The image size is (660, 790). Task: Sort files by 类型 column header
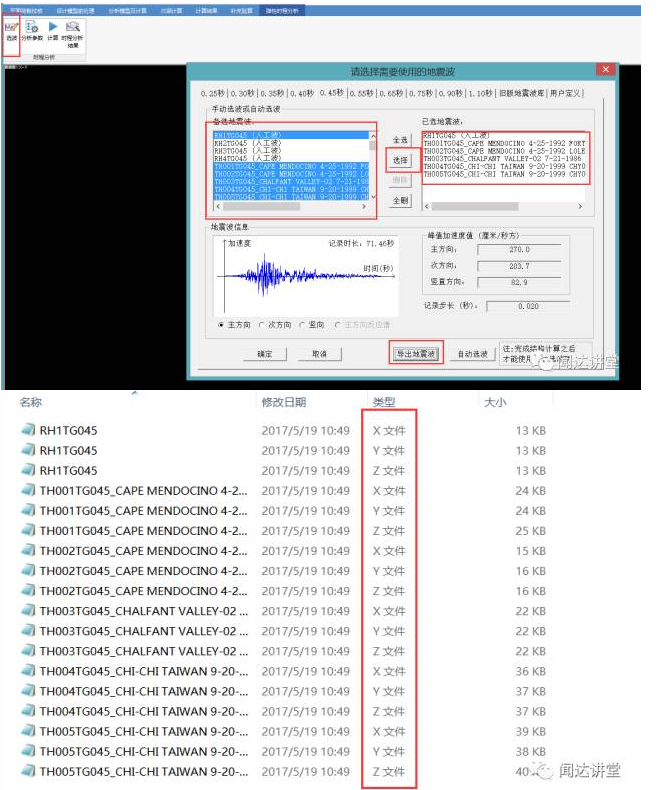384,402
